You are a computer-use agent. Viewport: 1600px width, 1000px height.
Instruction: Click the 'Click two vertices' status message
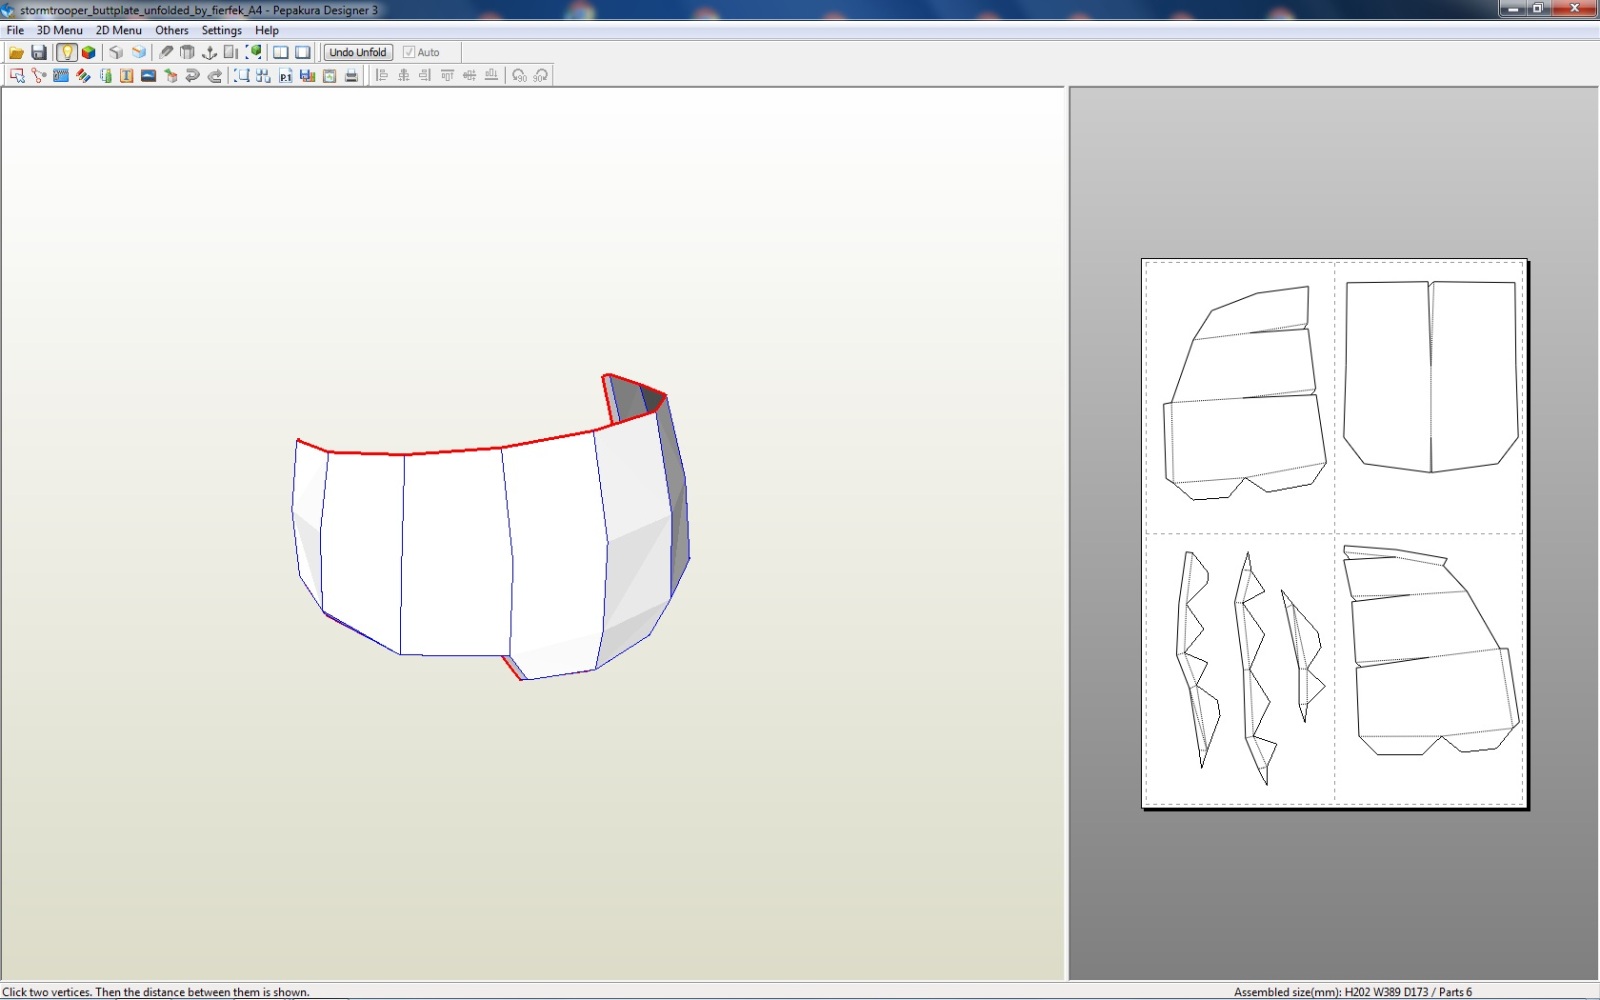tap(156, 992)
